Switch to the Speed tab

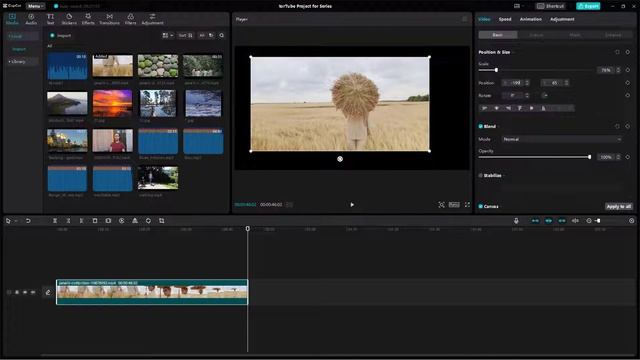click(x=505, y=19)
